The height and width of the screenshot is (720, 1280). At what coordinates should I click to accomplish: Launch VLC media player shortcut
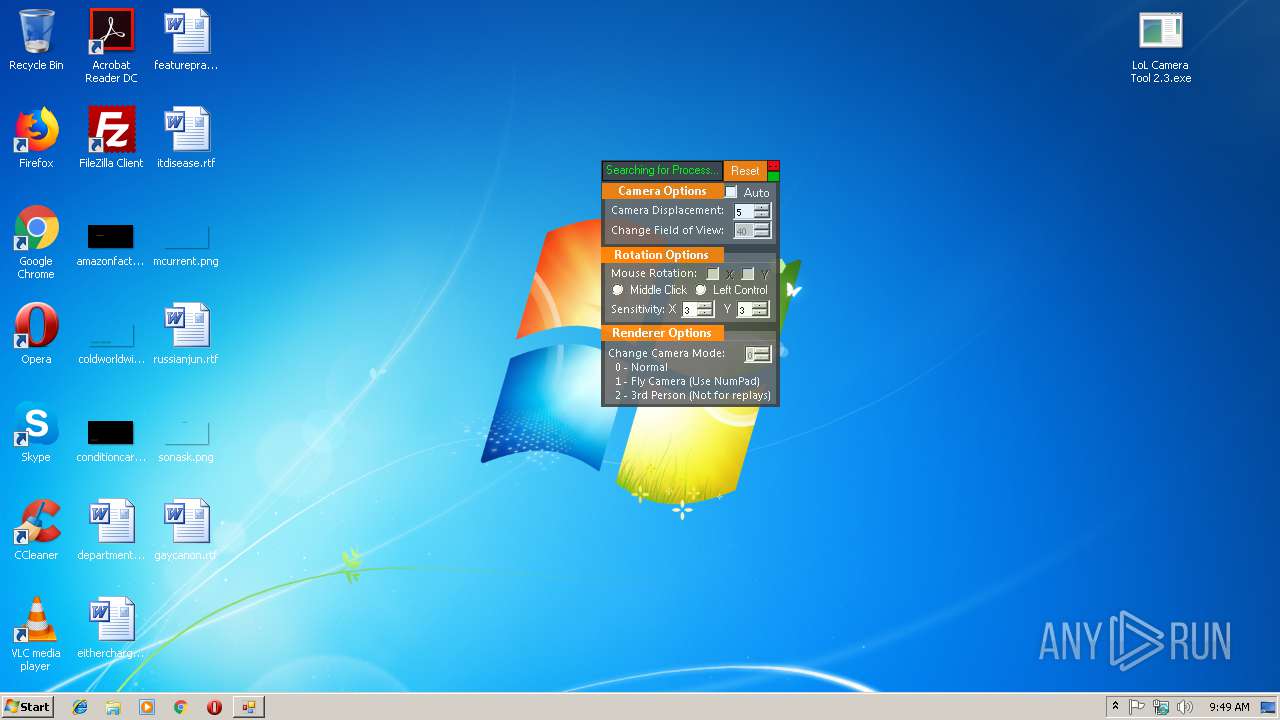[36, 635]
